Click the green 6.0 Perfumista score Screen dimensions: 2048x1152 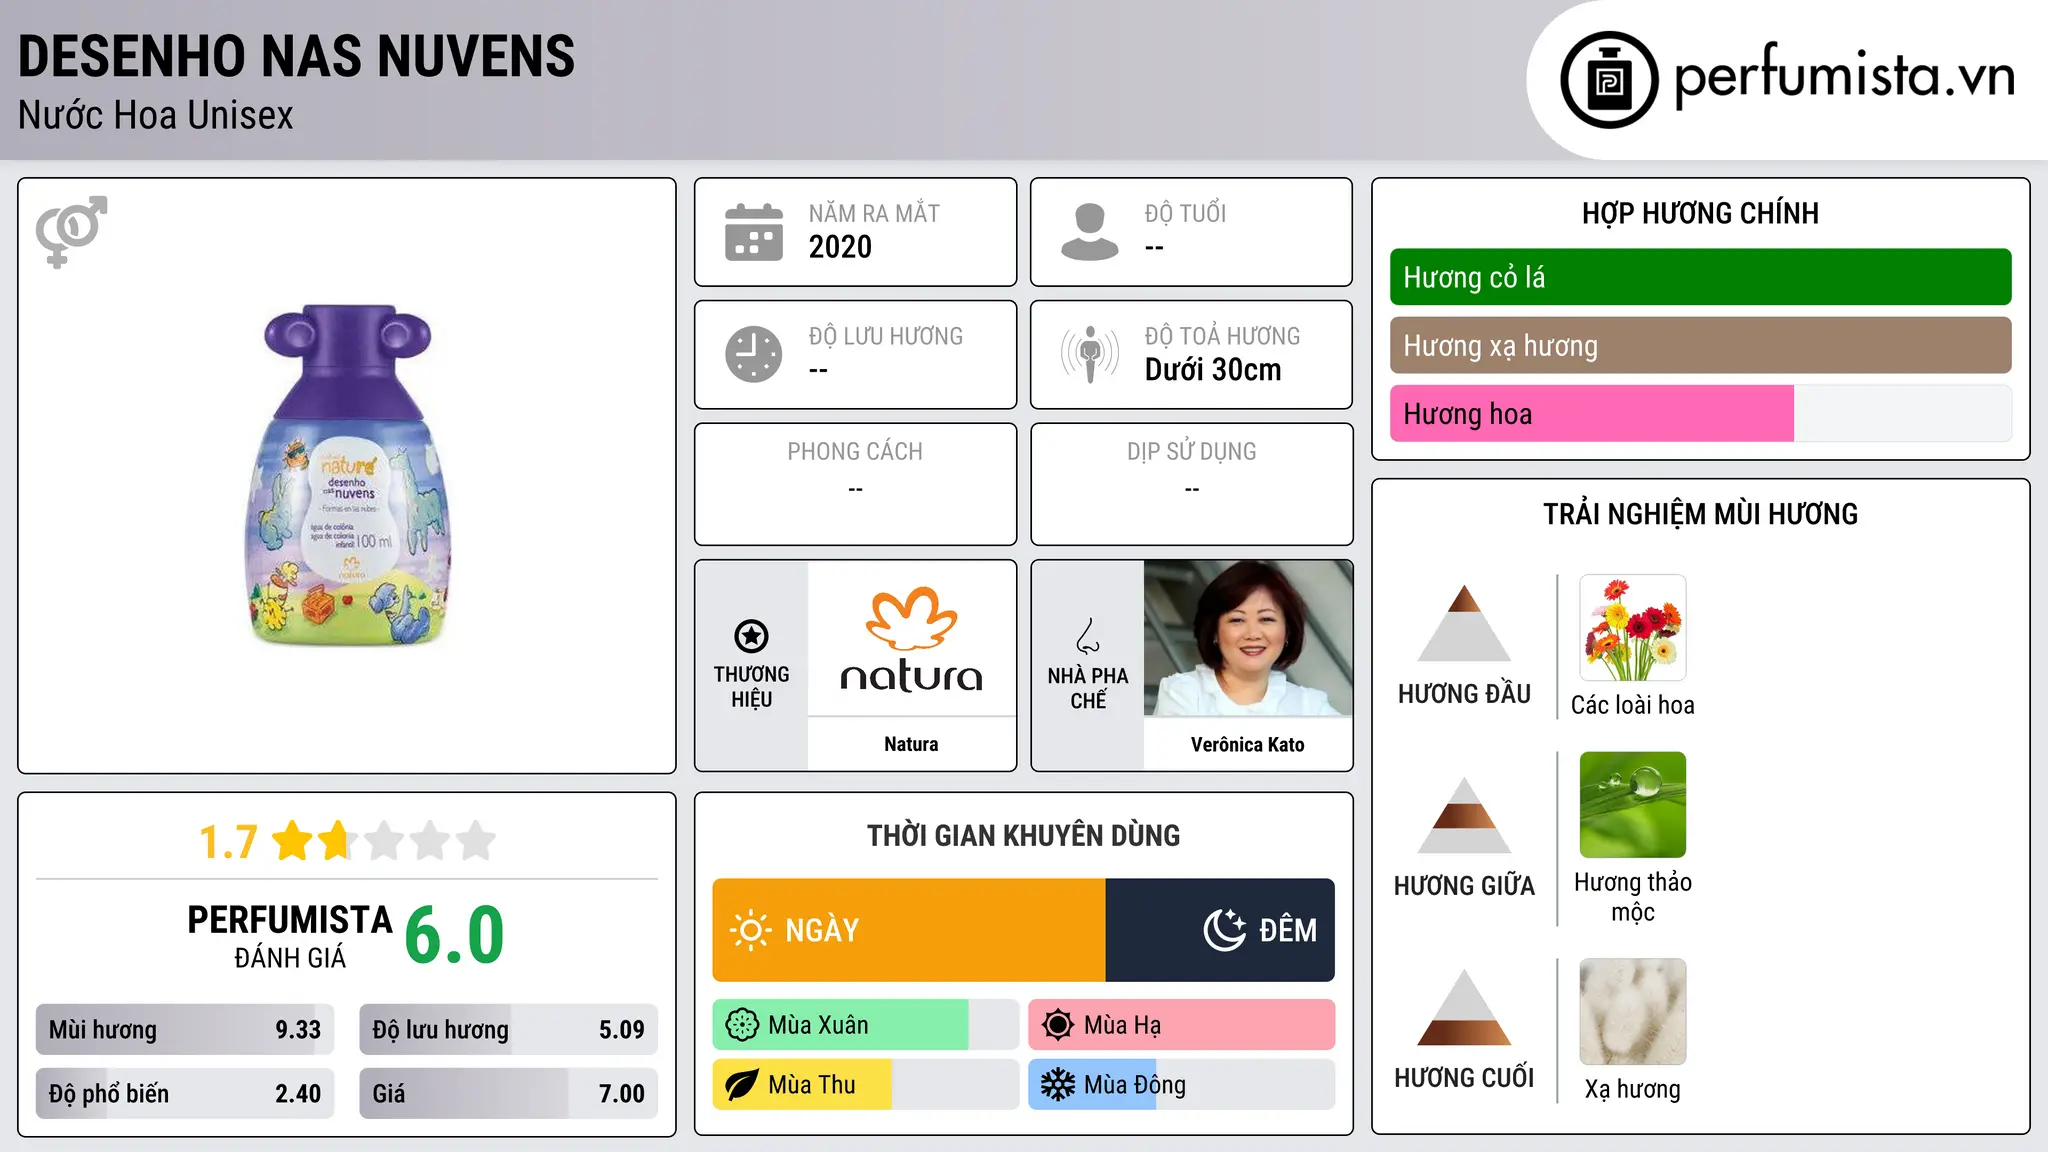point(455,935)
